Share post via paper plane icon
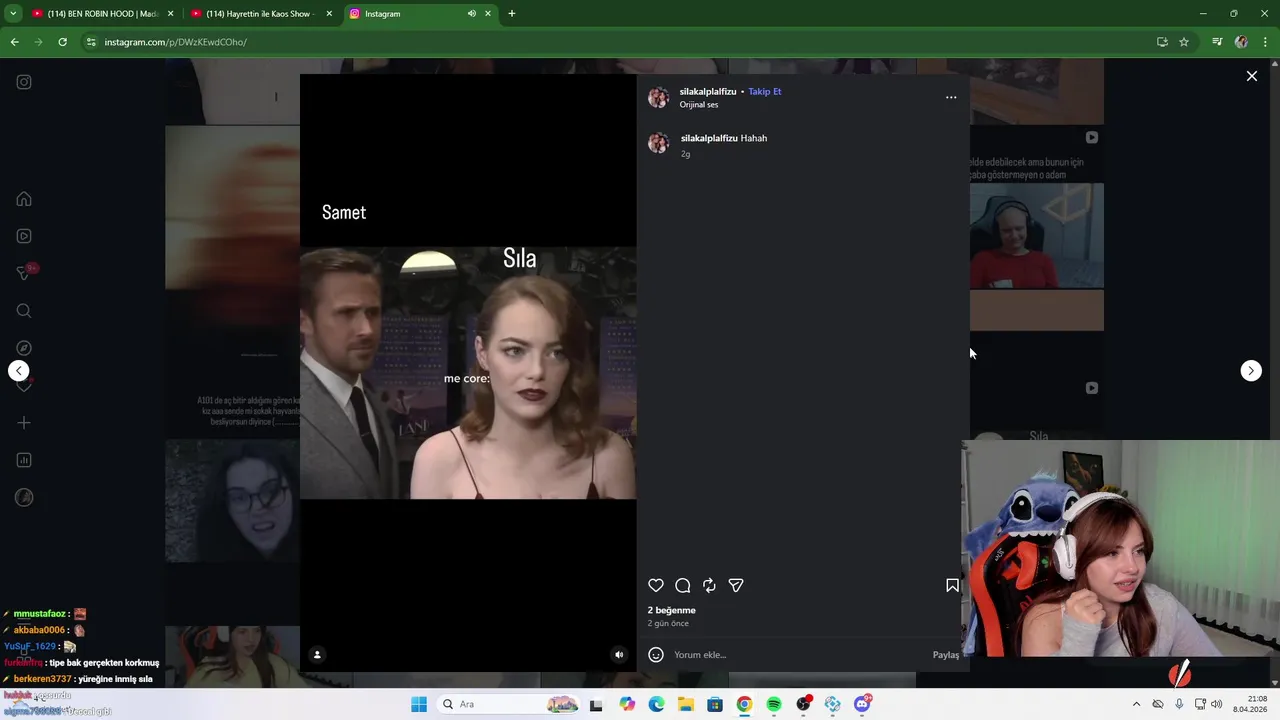 pos(736,586)
